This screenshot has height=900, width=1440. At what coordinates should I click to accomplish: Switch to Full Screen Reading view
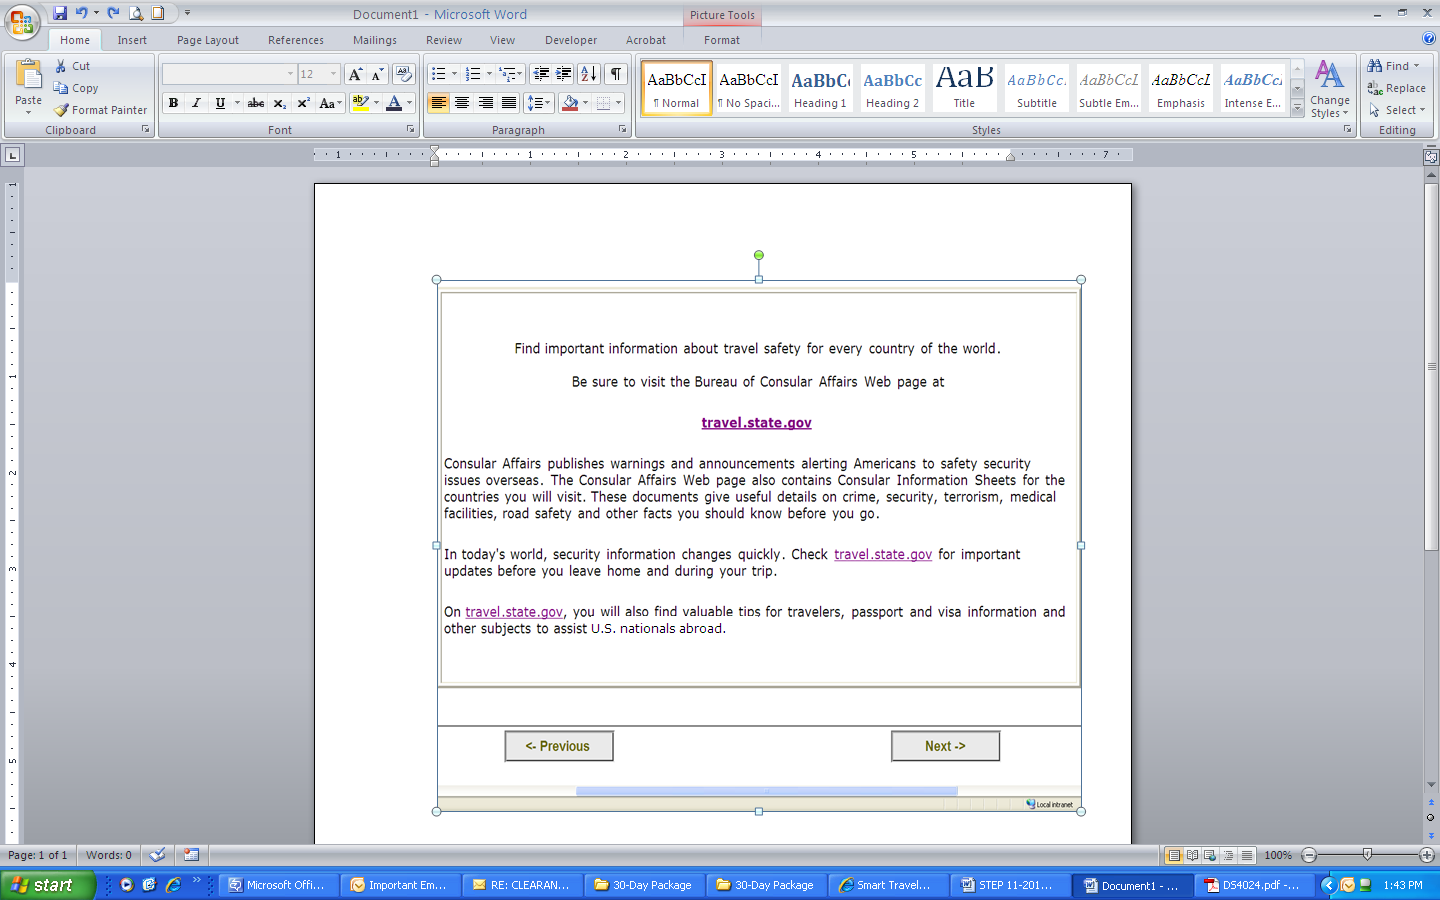(x=1192, y=855)
